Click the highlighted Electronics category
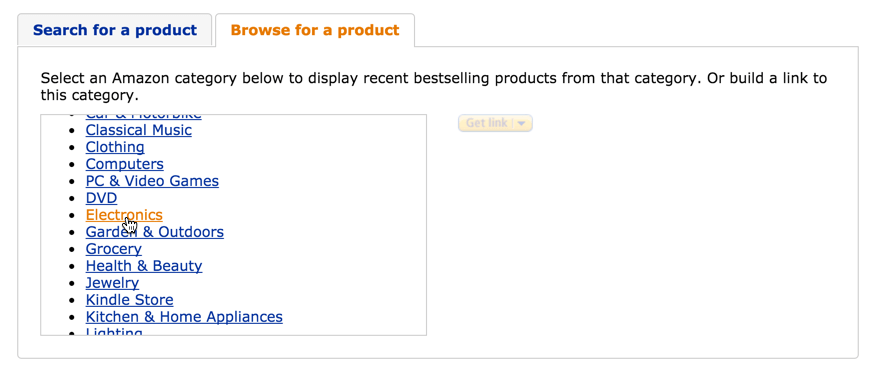871x387 pixels. pos(124,215)
